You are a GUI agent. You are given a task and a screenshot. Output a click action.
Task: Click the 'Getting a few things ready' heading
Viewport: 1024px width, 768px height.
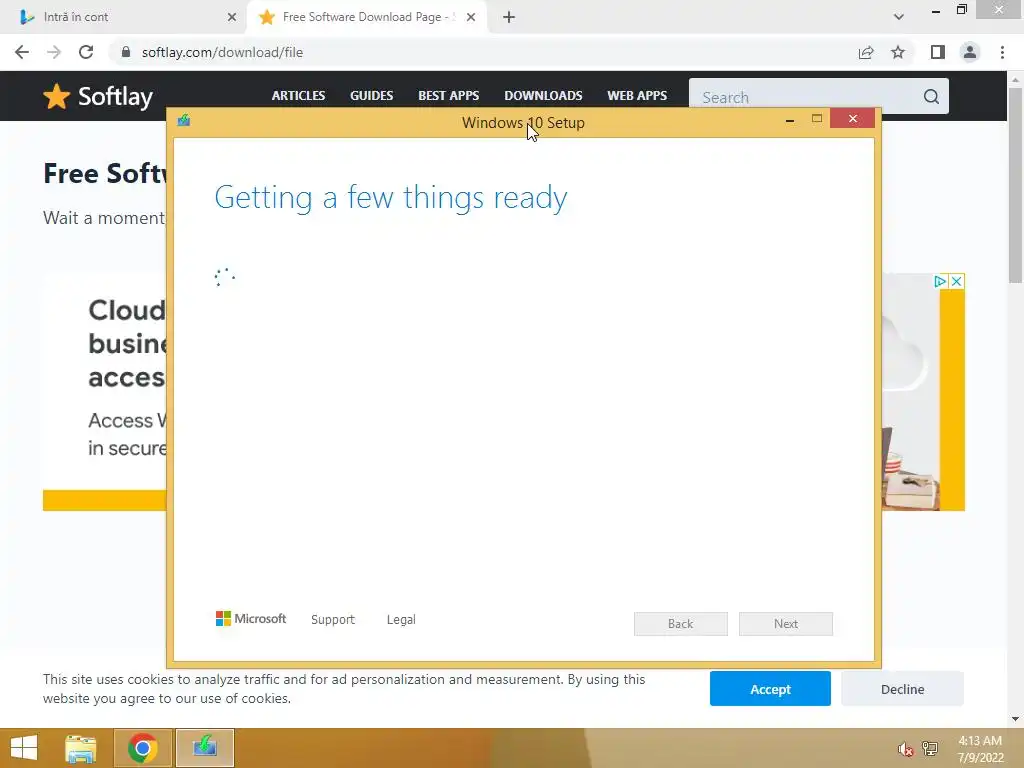tap(391, 198)
